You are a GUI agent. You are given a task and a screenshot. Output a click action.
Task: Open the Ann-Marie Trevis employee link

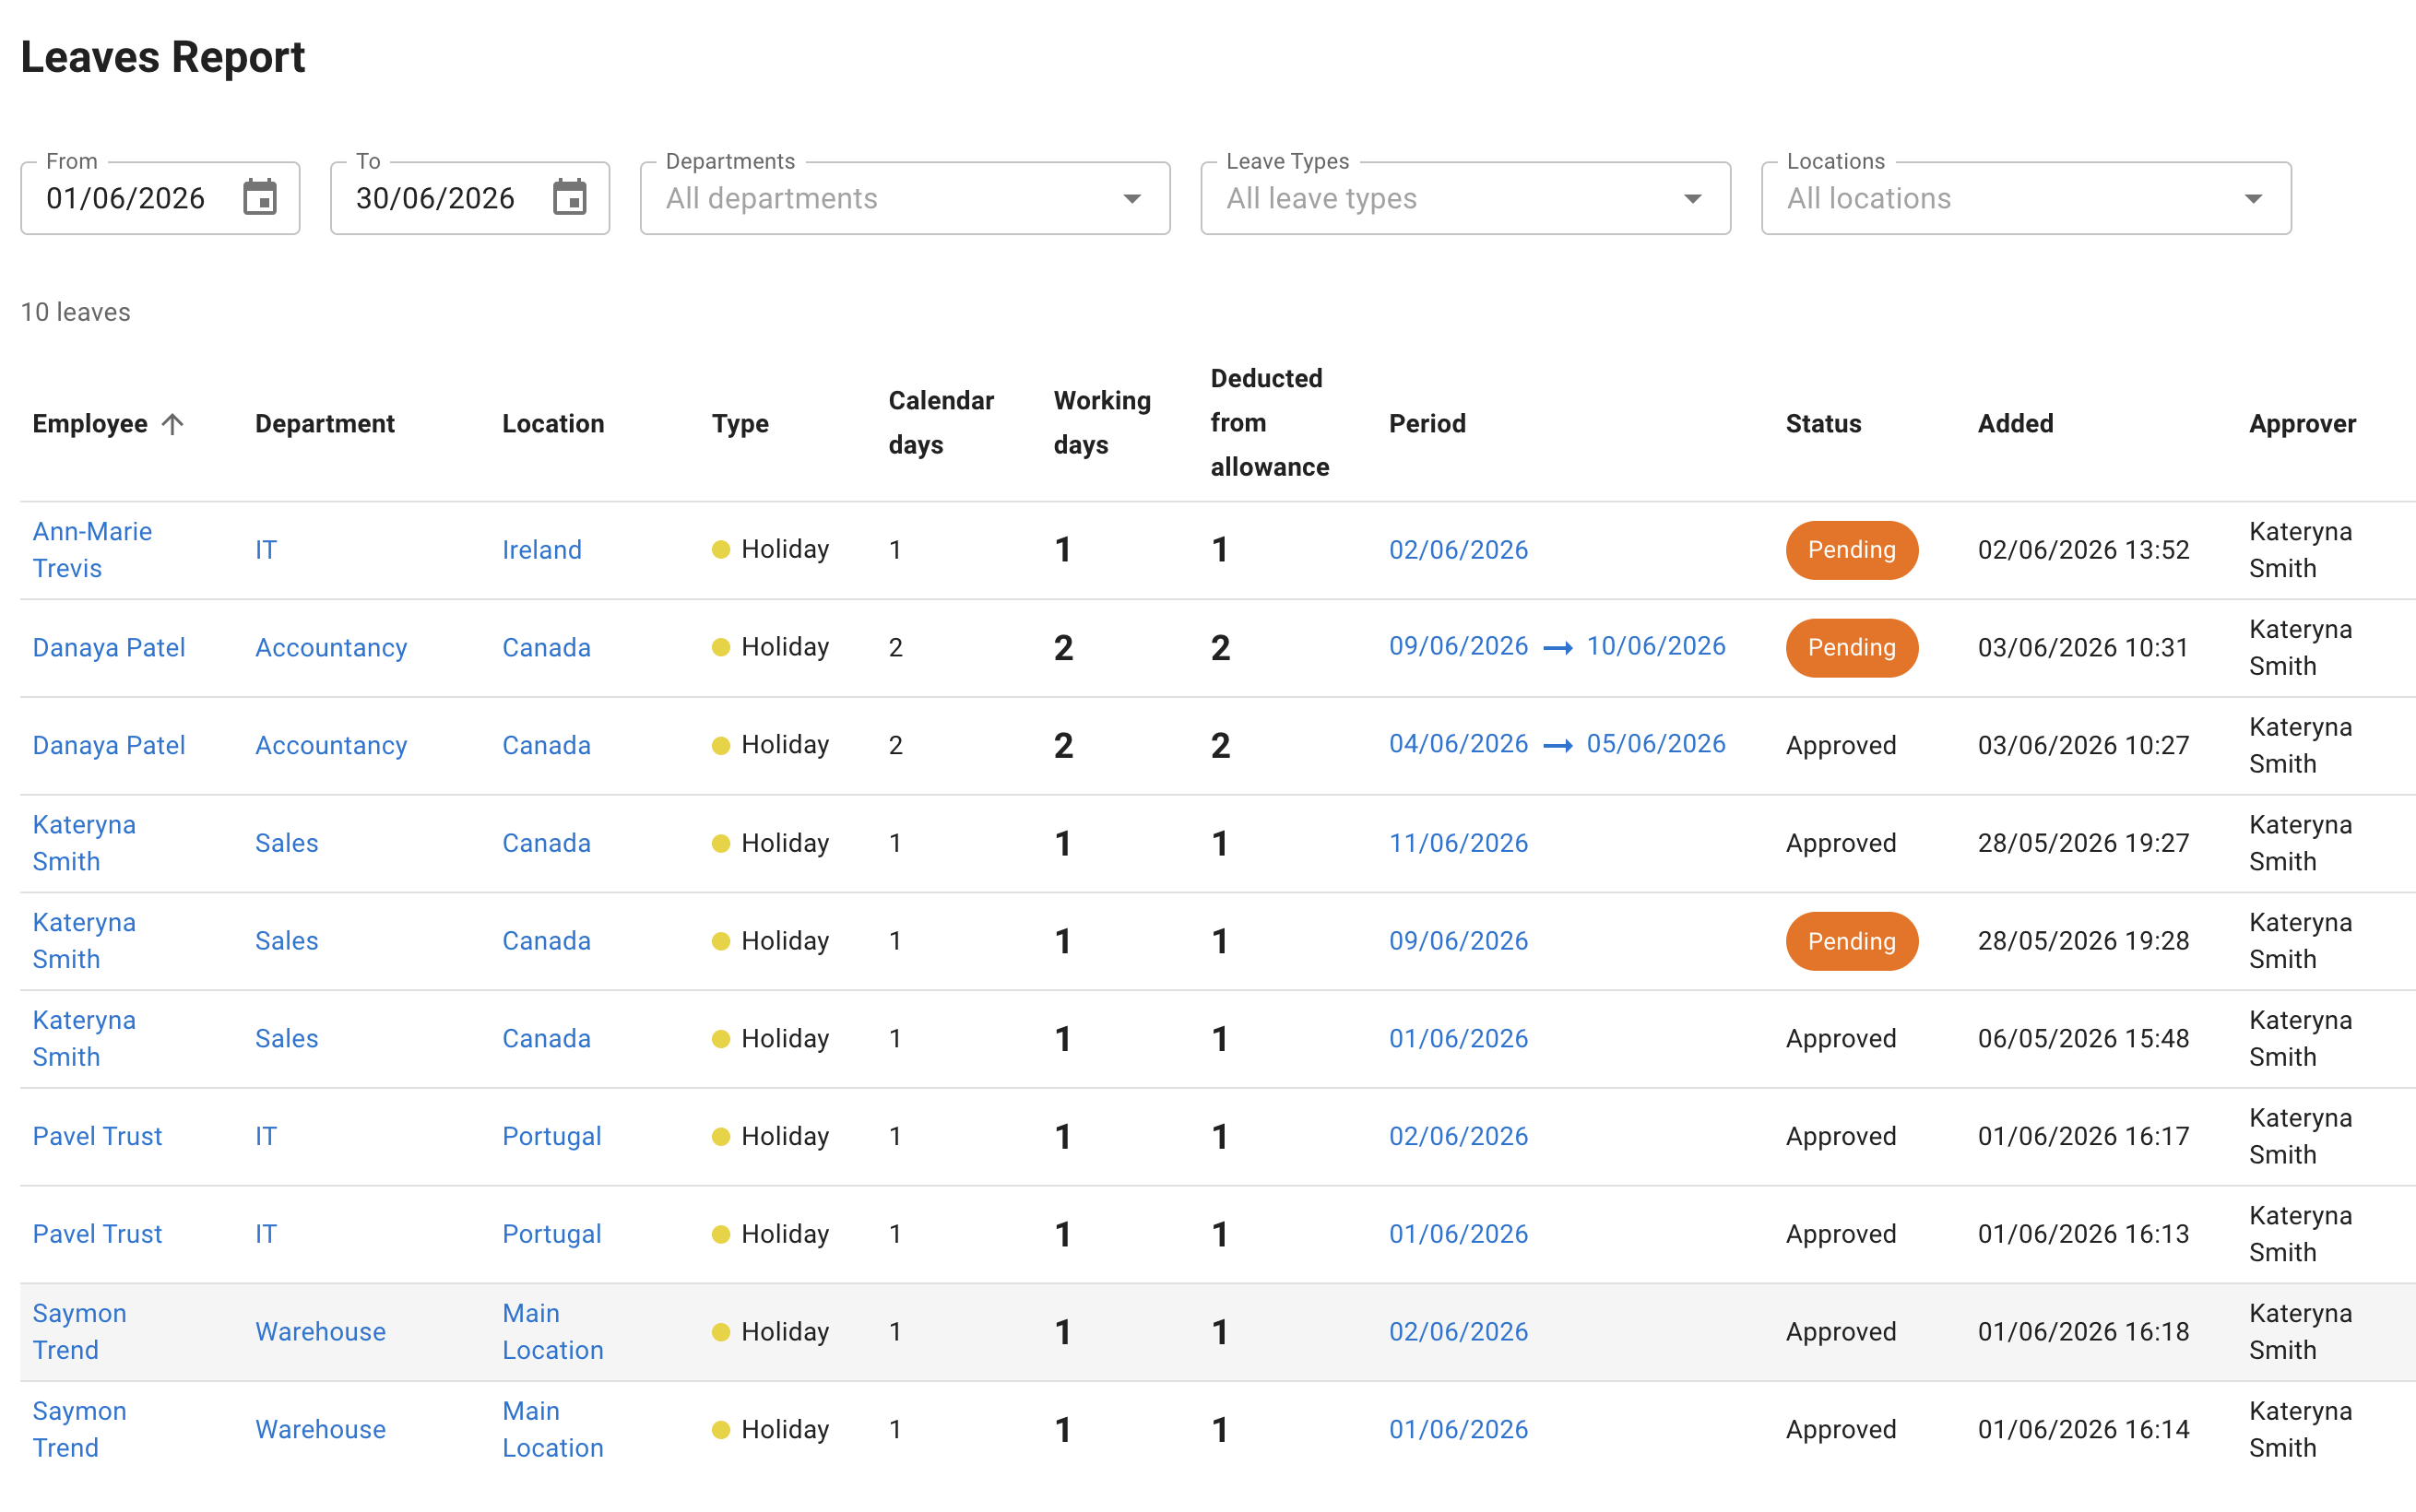pos(92,550)
